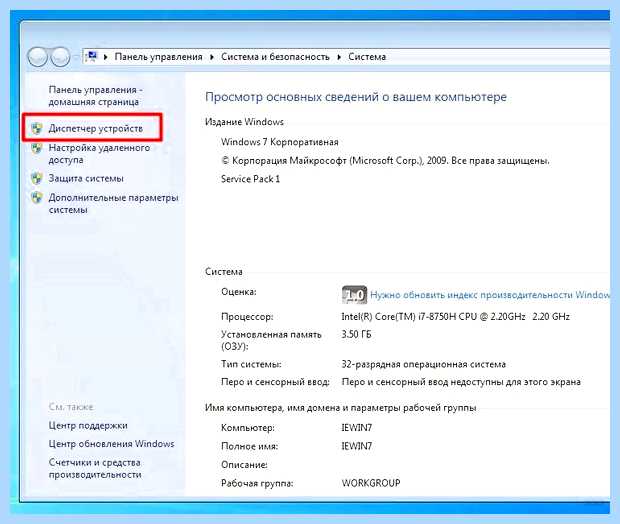620x524 pixels.
Task: Open Центр обновления Windows link
Action: click(111, 444)
